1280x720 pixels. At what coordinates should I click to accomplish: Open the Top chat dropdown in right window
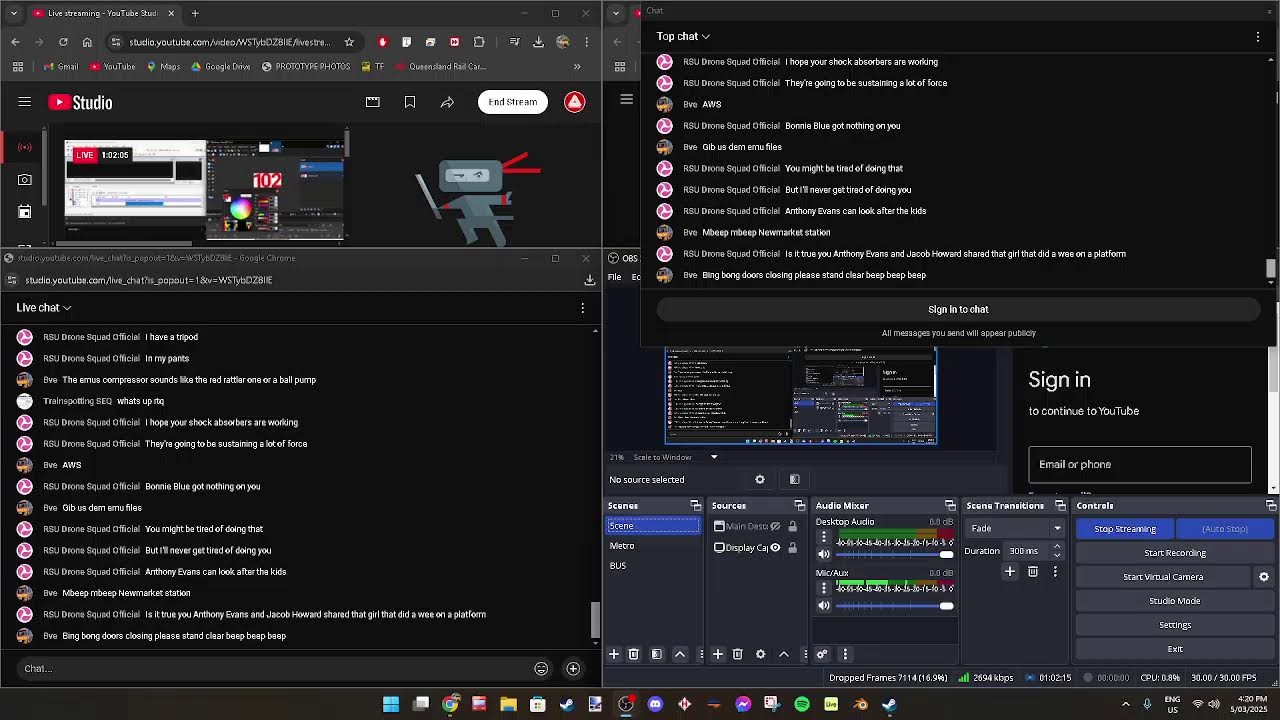pos(683,36)
